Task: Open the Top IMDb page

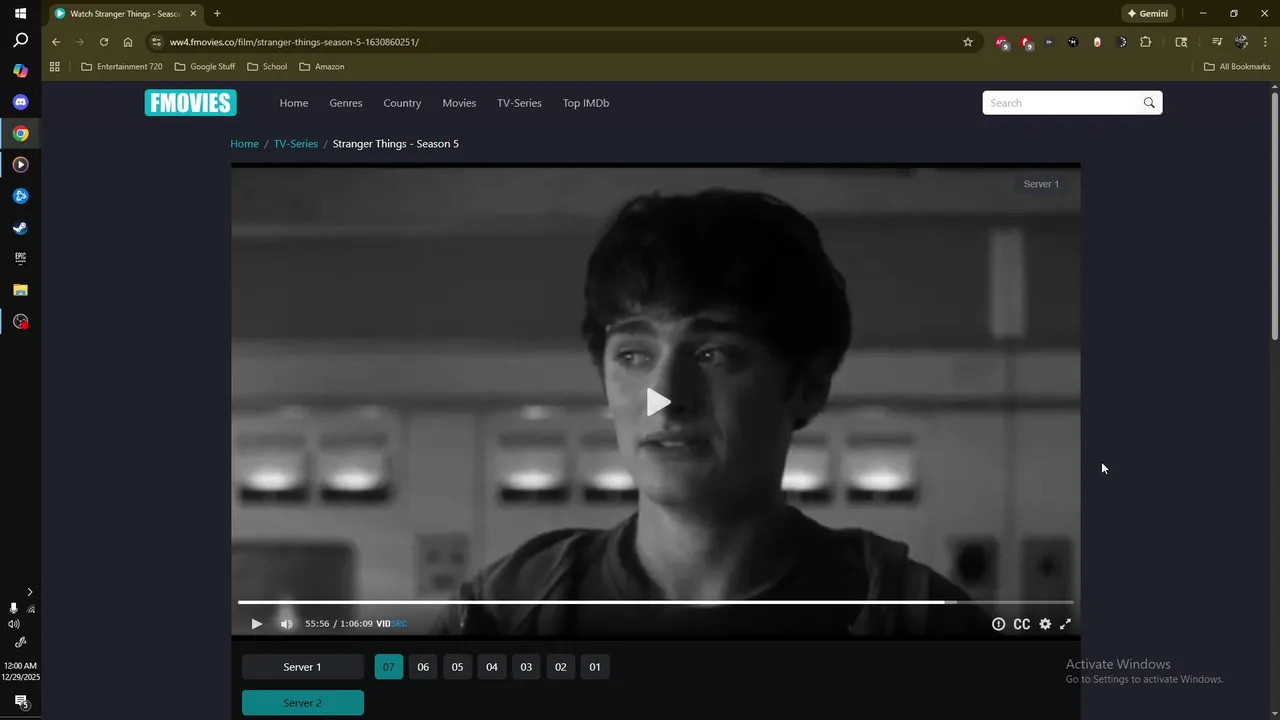Action: coord(586,103)
